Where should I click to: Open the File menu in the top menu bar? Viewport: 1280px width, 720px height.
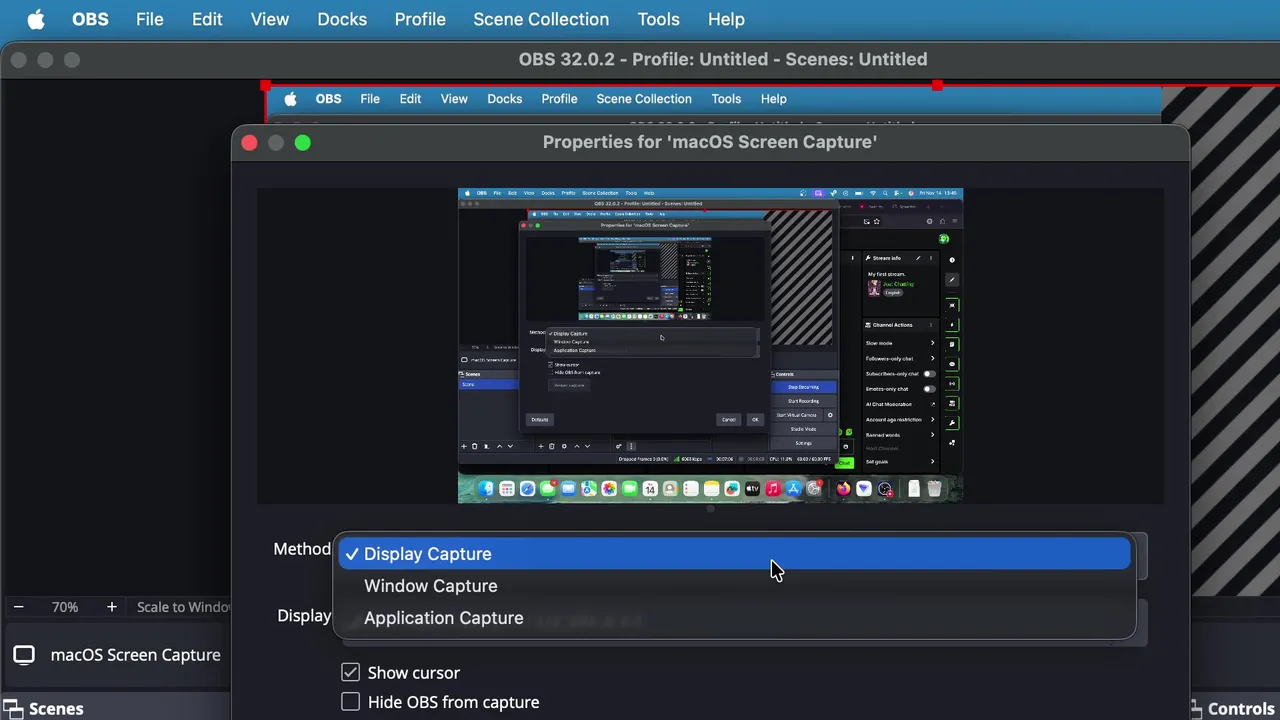[149, 19]
